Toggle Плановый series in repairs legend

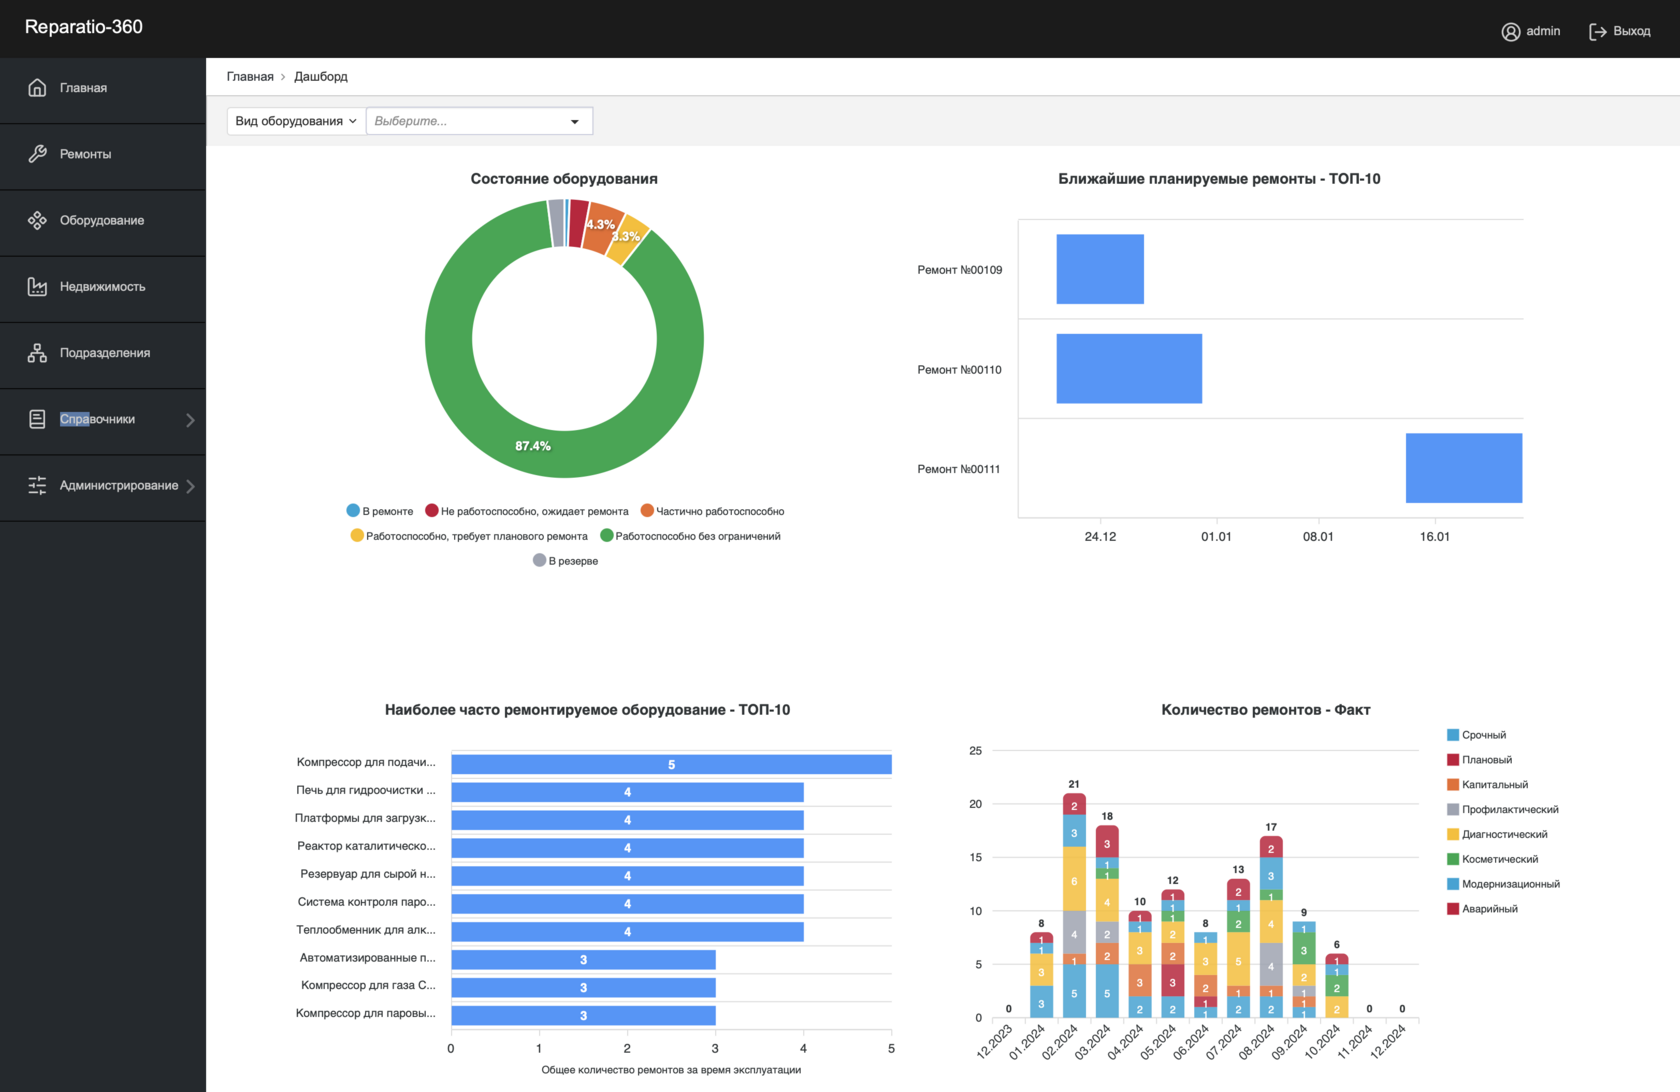click(1479, 760)
